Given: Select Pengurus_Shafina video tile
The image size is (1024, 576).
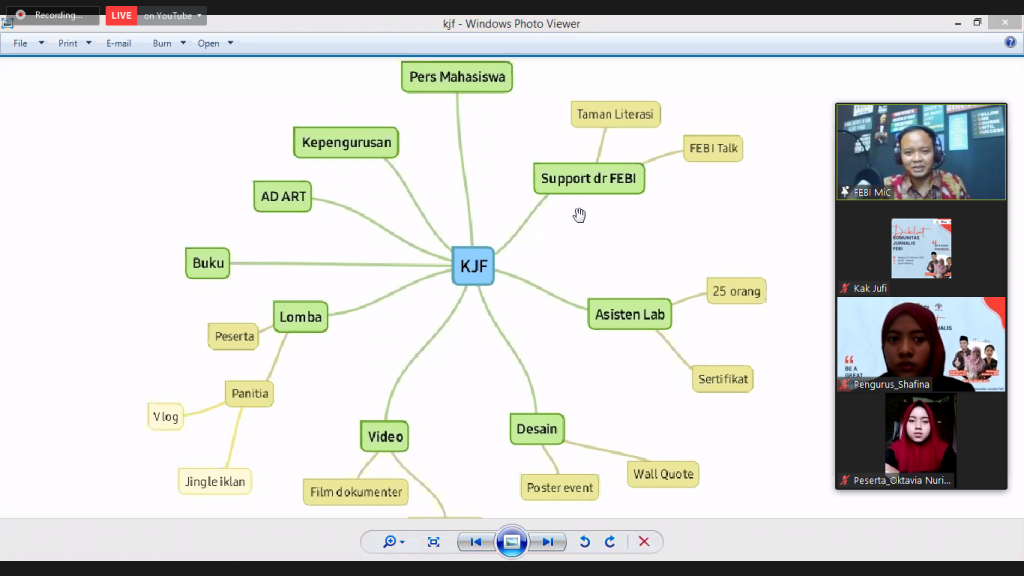Looking at the screenshot, I should click(920, 344).
